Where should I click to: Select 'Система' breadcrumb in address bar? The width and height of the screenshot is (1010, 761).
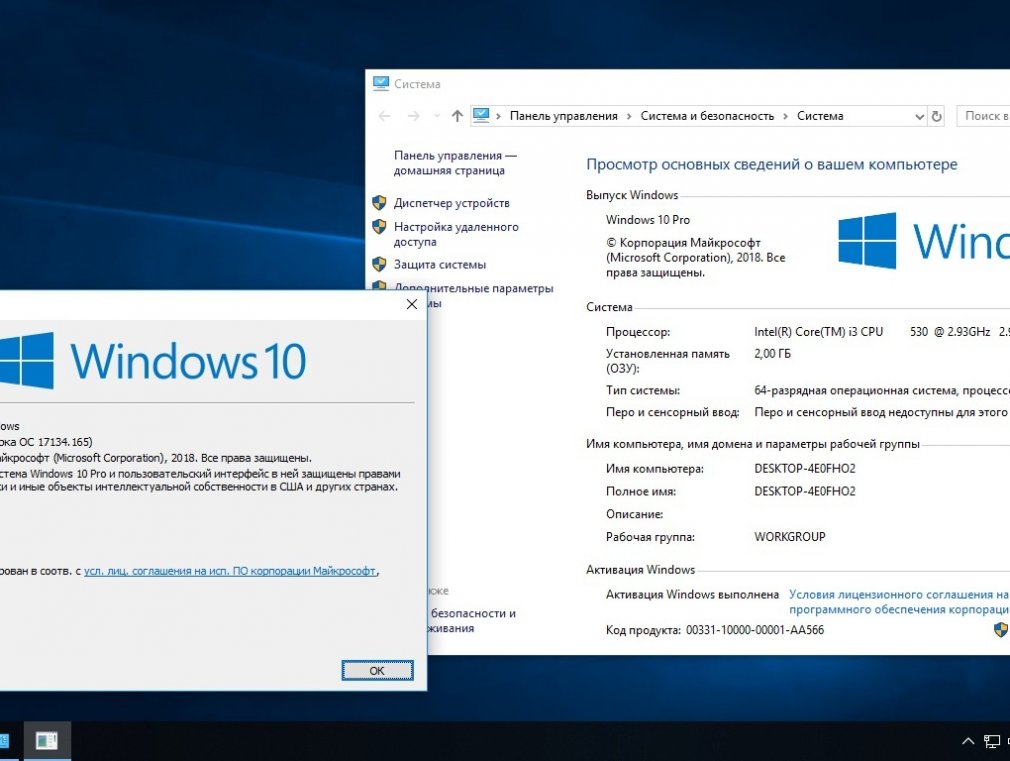point(820,116)
